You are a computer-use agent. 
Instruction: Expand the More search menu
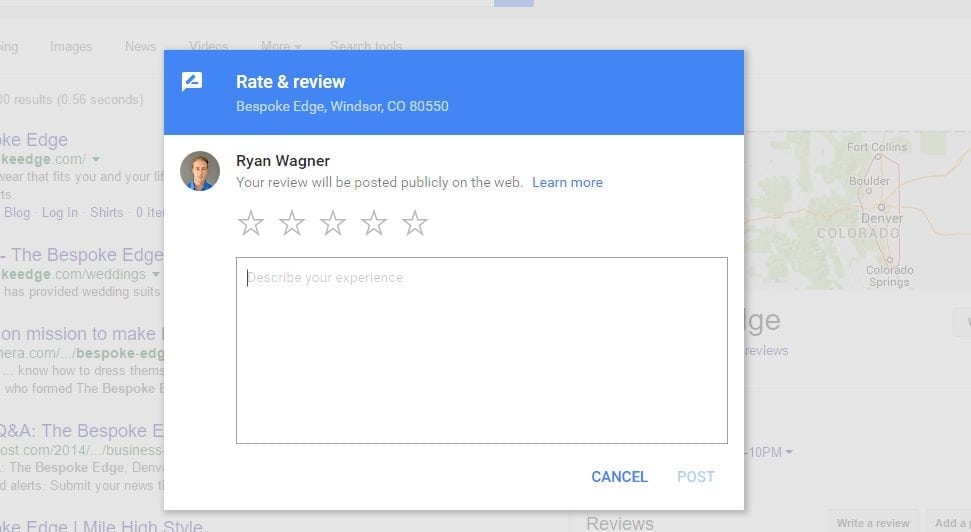click(x=281, y=46)
